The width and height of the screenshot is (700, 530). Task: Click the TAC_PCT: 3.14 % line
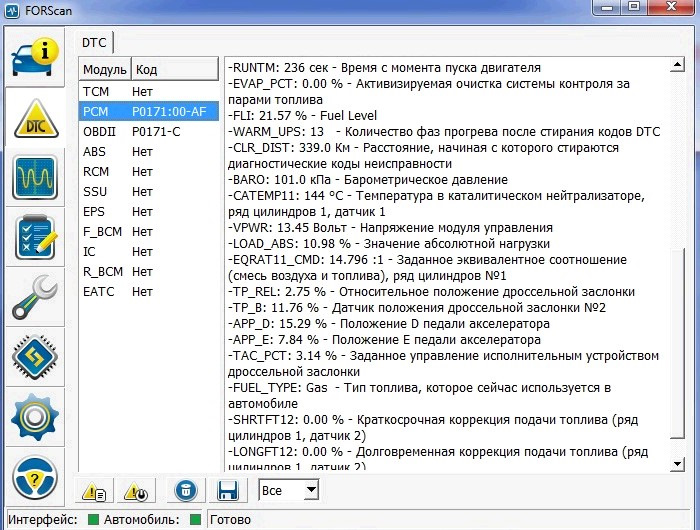pos(443,364)
